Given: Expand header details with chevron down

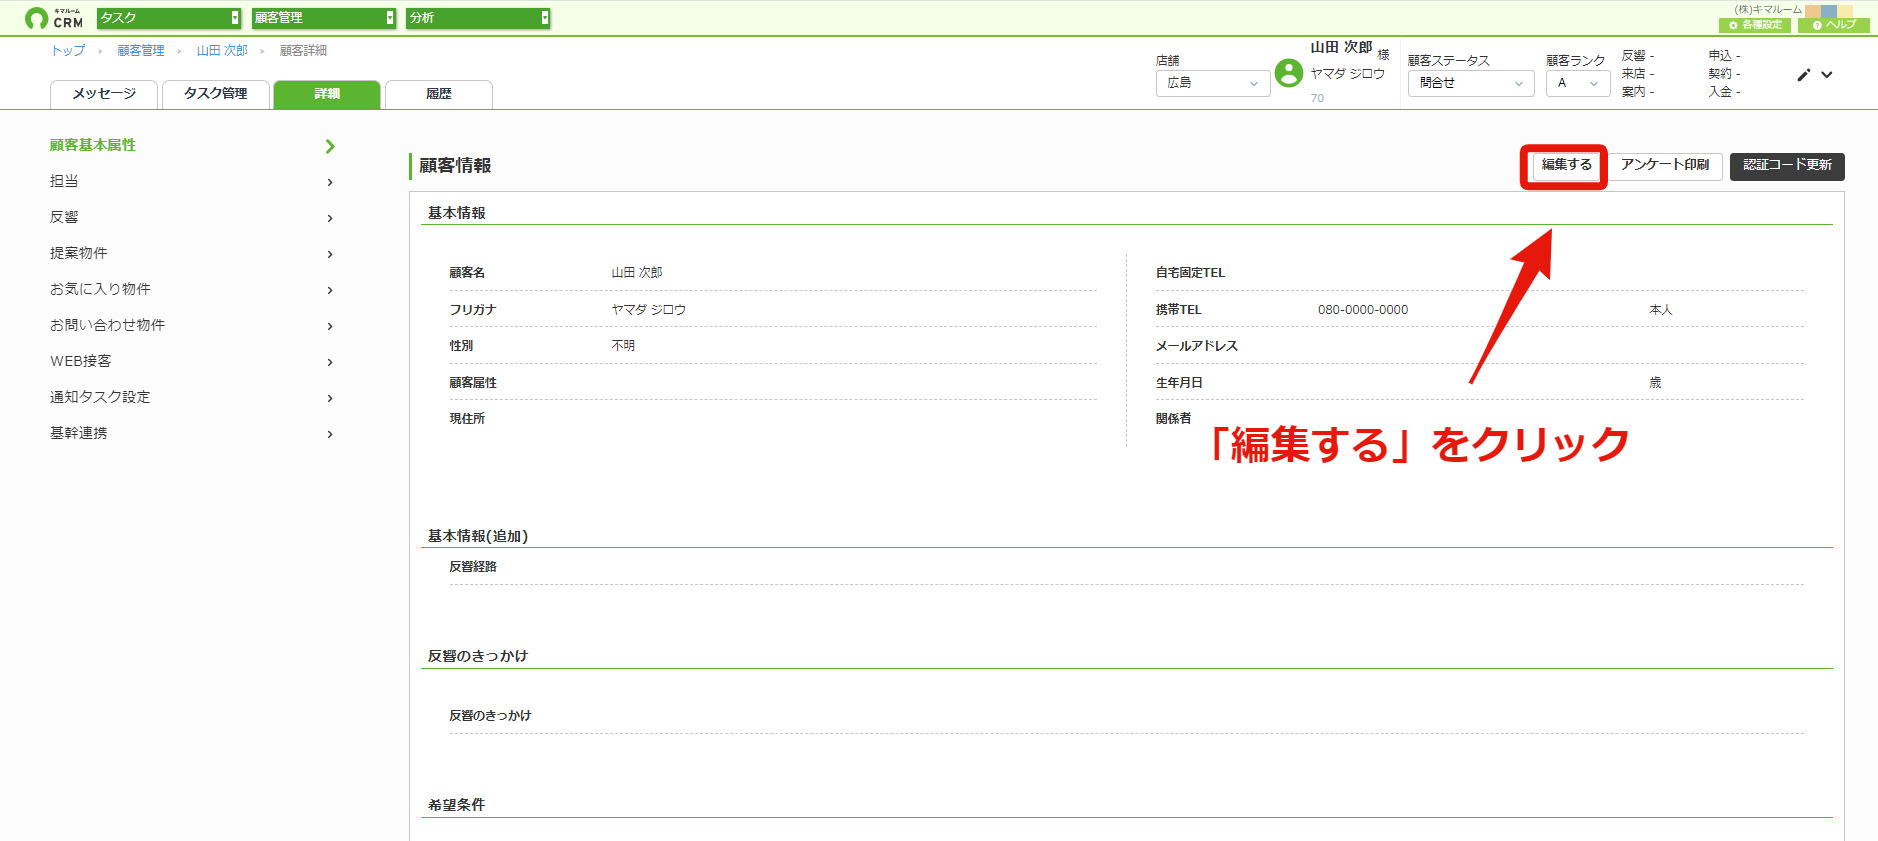Looking at the screenshot, I should pyautogui.click(x=1827, y=75).
